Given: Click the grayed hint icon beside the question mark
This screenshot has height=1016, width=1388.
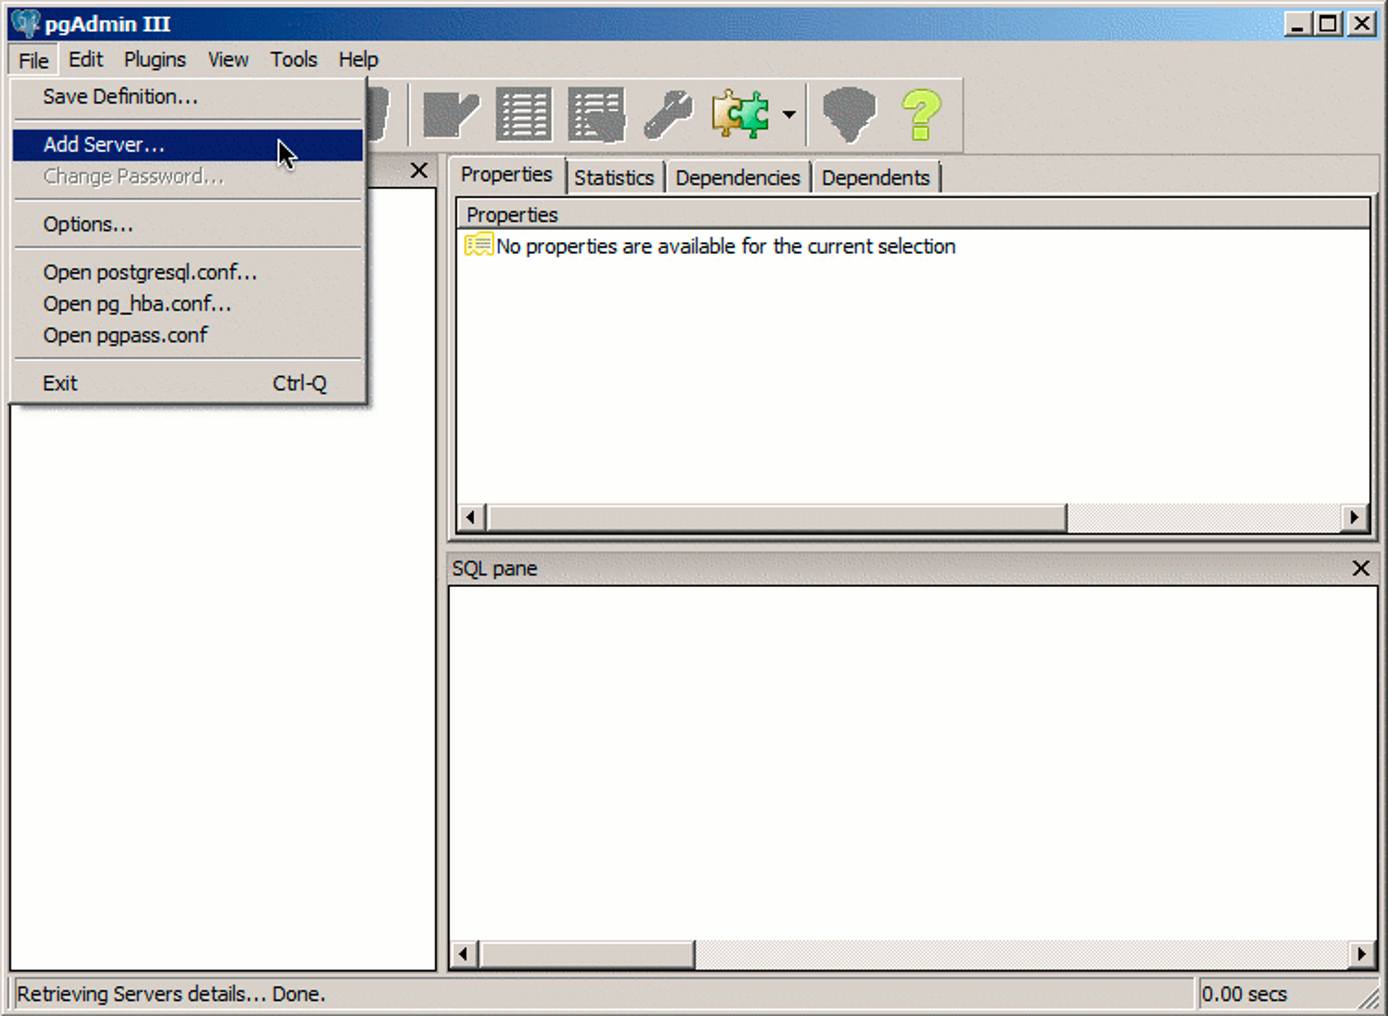Looking at the screenshot, I should click(x=848, y=113).
